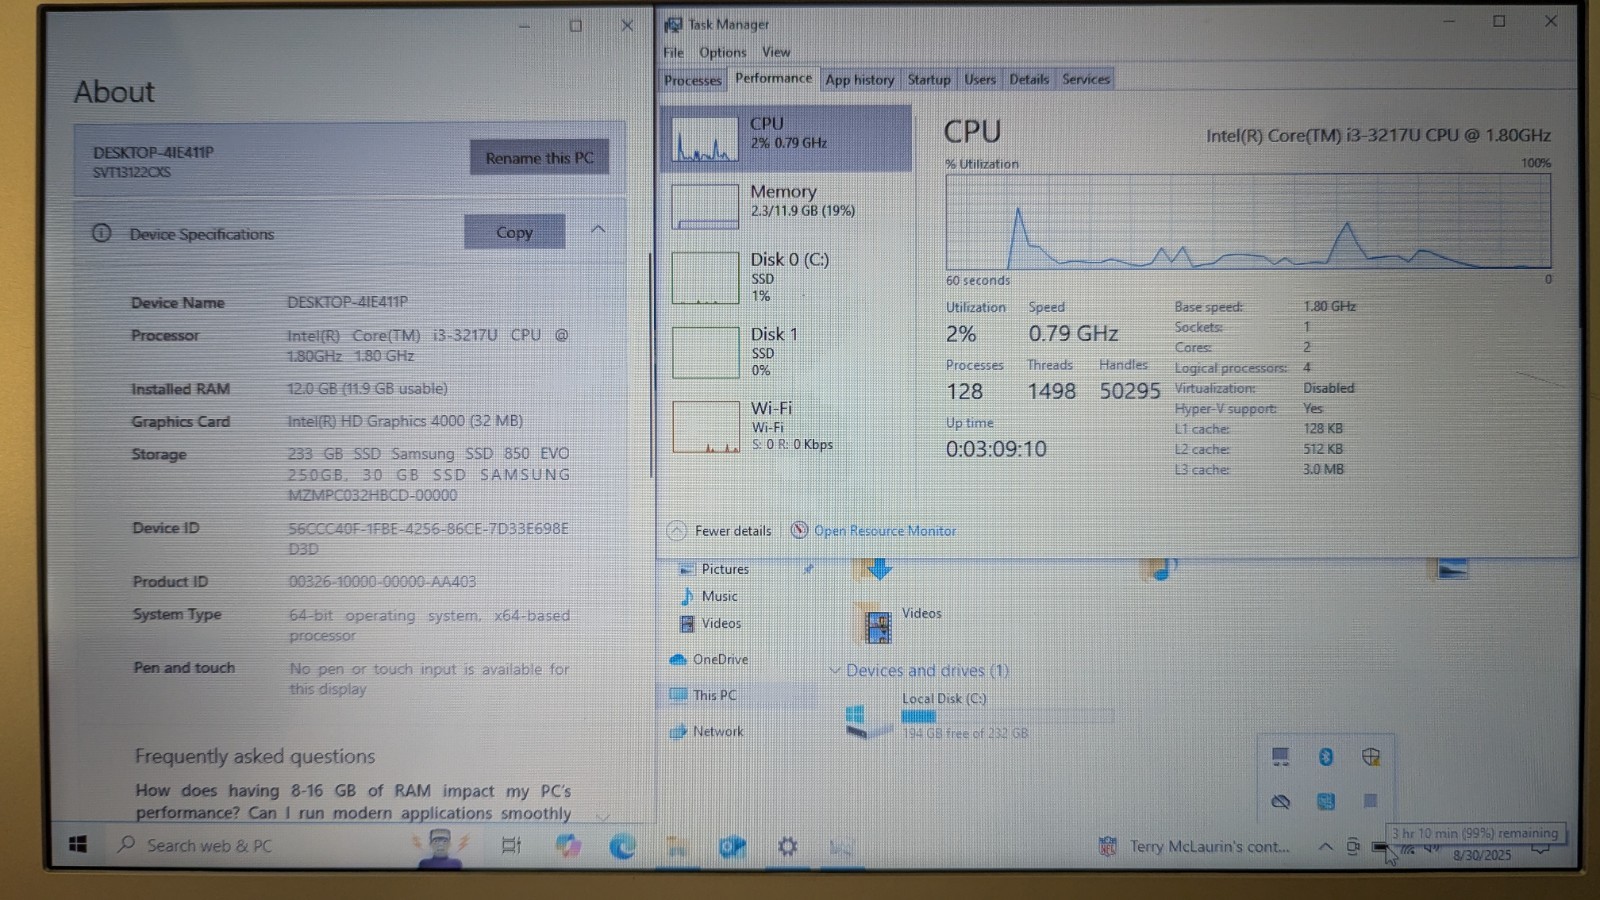This screenshot has width=1600, height=900.
Task: Click the CPU utilization graph
Action: click(x=1248, y=221)
